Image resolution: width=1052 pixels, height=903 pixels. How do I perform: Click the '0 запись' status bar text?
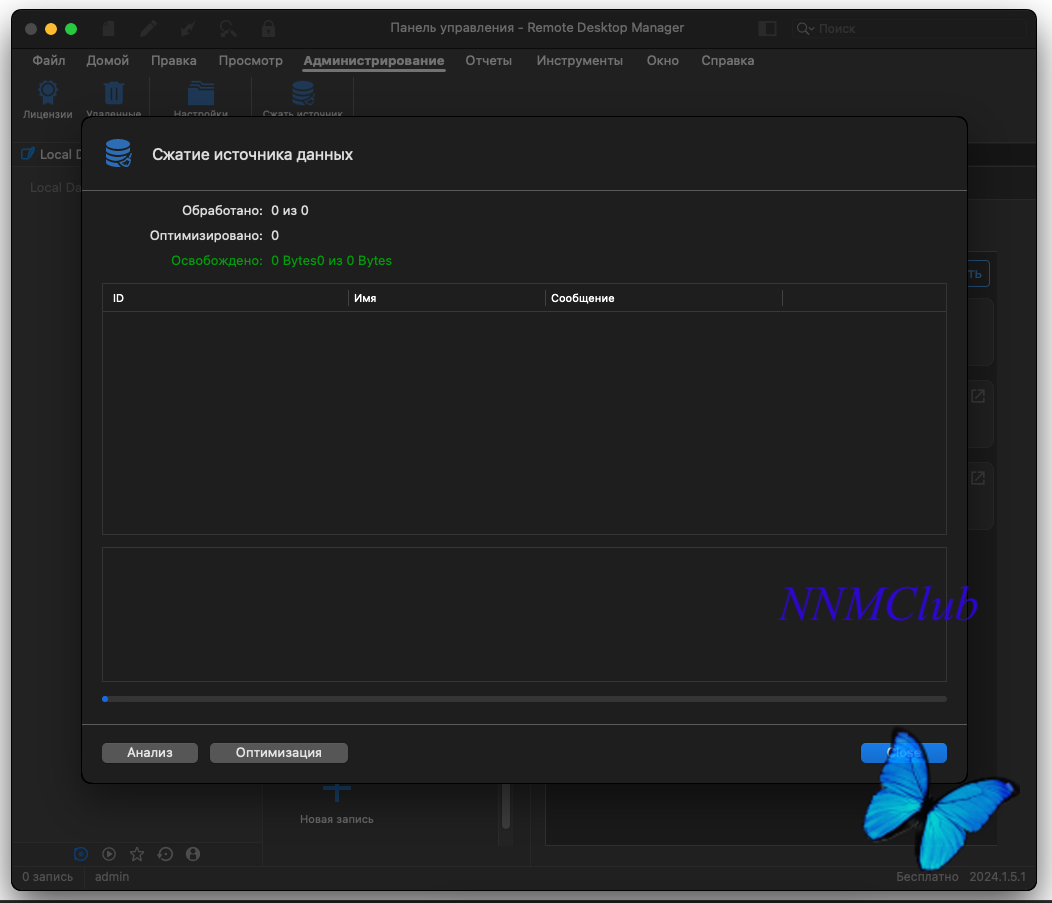pos(48,877)
